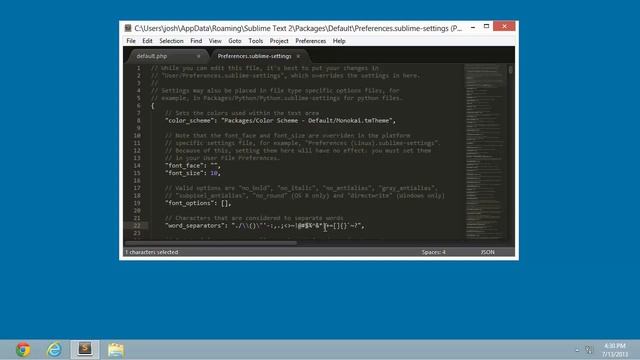Open the Selection menu

tap(171, 41)
